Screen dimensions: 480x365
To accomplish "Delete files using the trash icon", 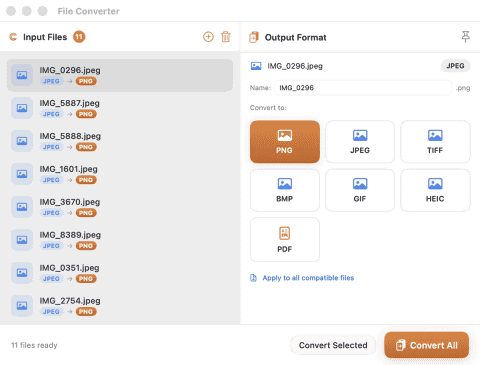I will tap(226, 37).
